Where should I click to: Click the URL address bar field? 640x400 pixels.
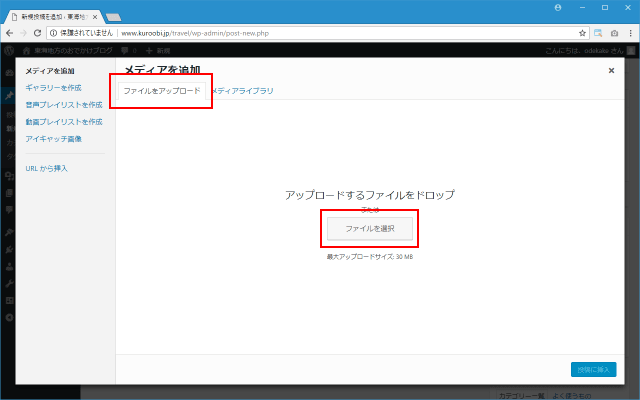(317, 33)
